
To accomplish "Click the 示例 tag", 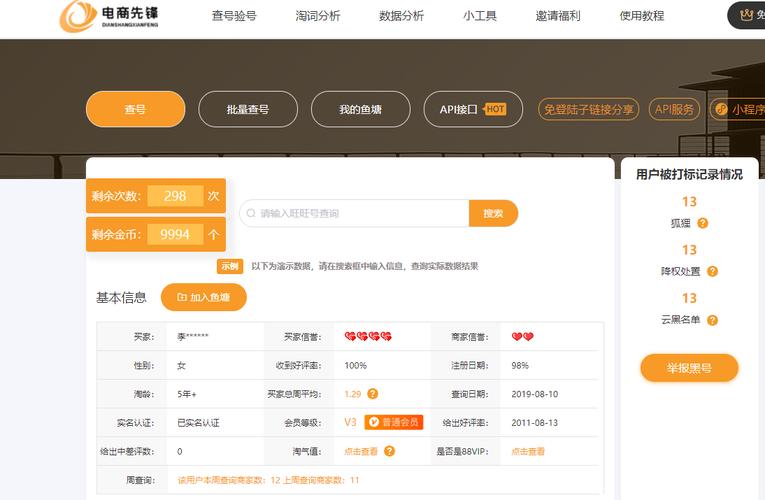I will tap(230, 266).
